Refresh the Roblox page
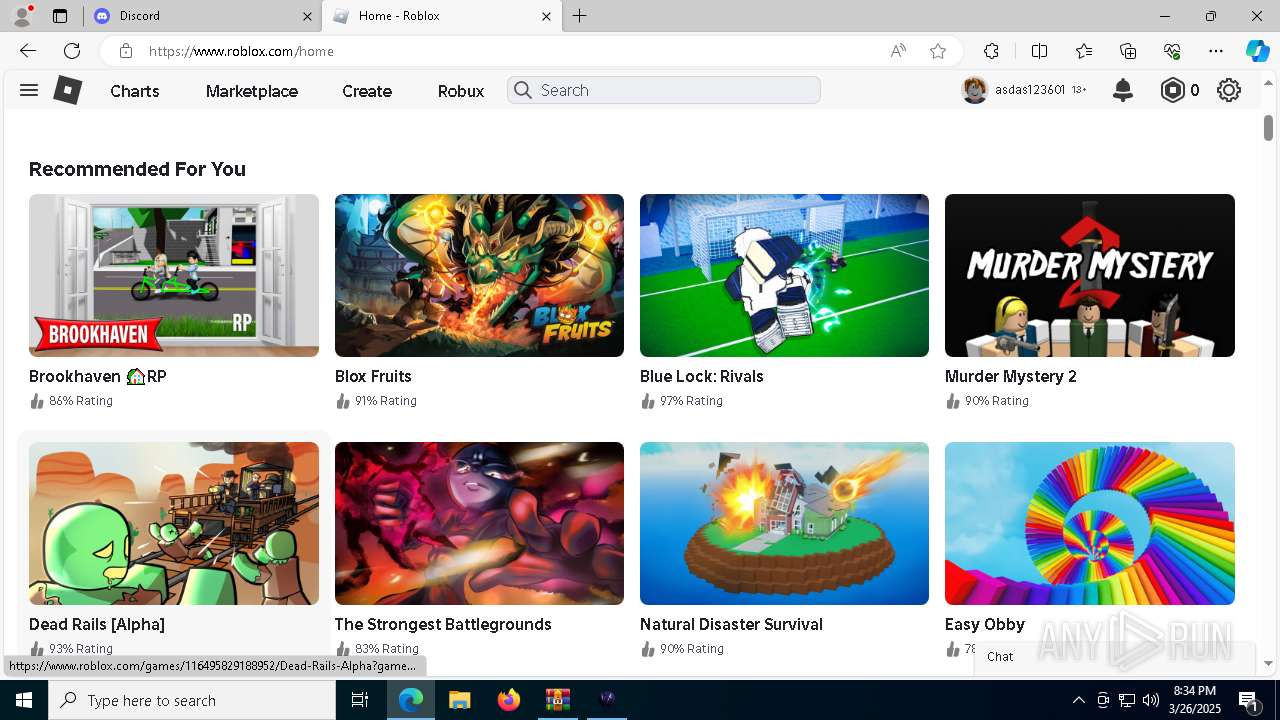Viewport: 1280px width, 720px height. (x=72, y=51)
